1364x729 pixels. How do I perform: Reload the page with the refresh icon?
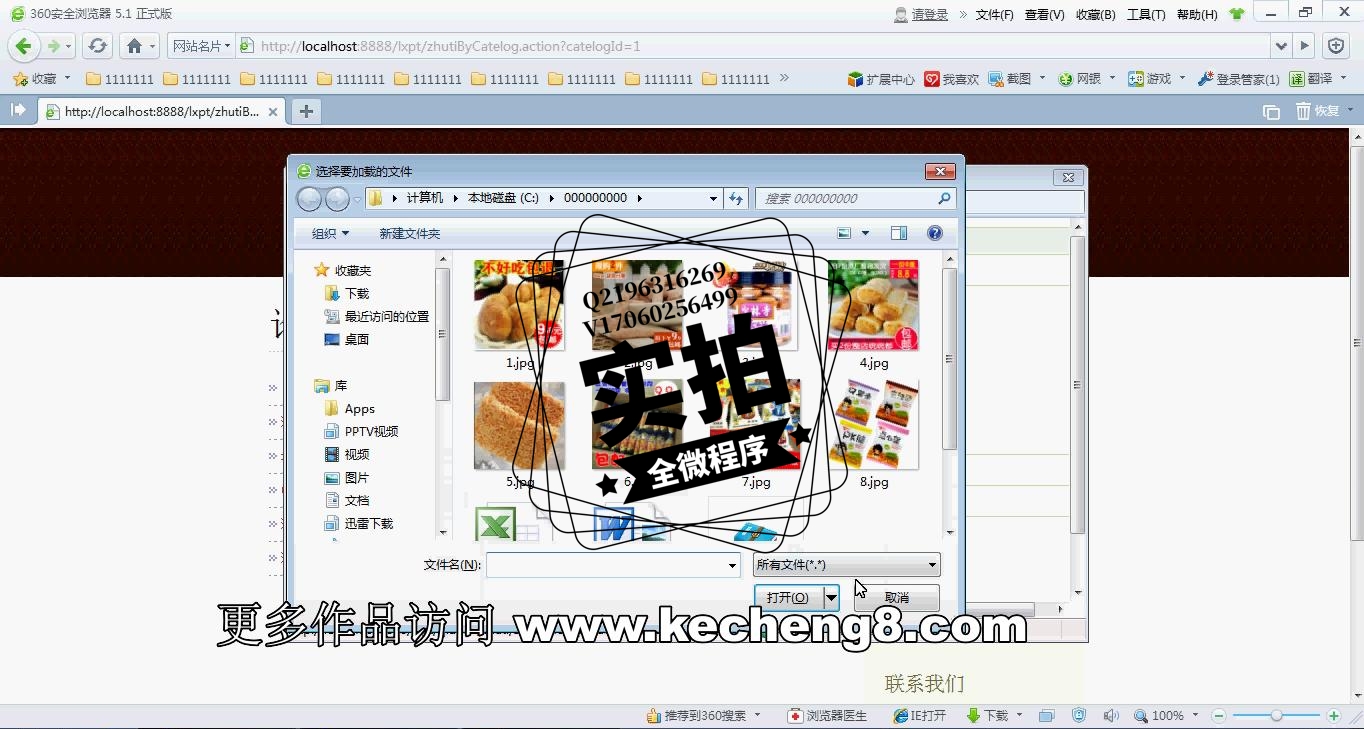(x=97, y=46)
